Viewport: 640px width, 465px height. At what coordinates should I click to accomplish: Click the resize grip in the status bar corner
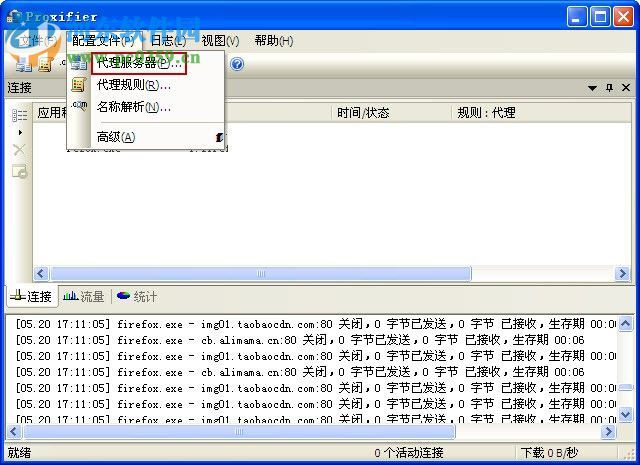coord(630,455)
